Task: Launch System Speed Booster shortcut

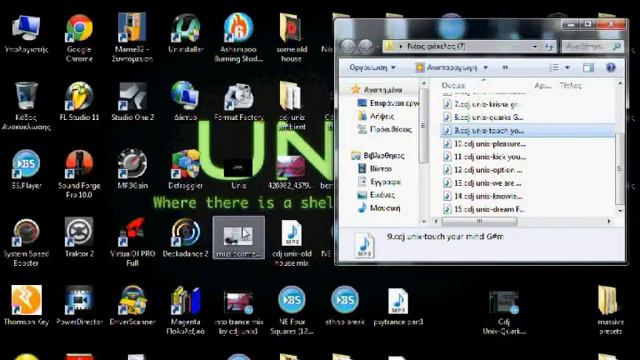Action: 26,242
